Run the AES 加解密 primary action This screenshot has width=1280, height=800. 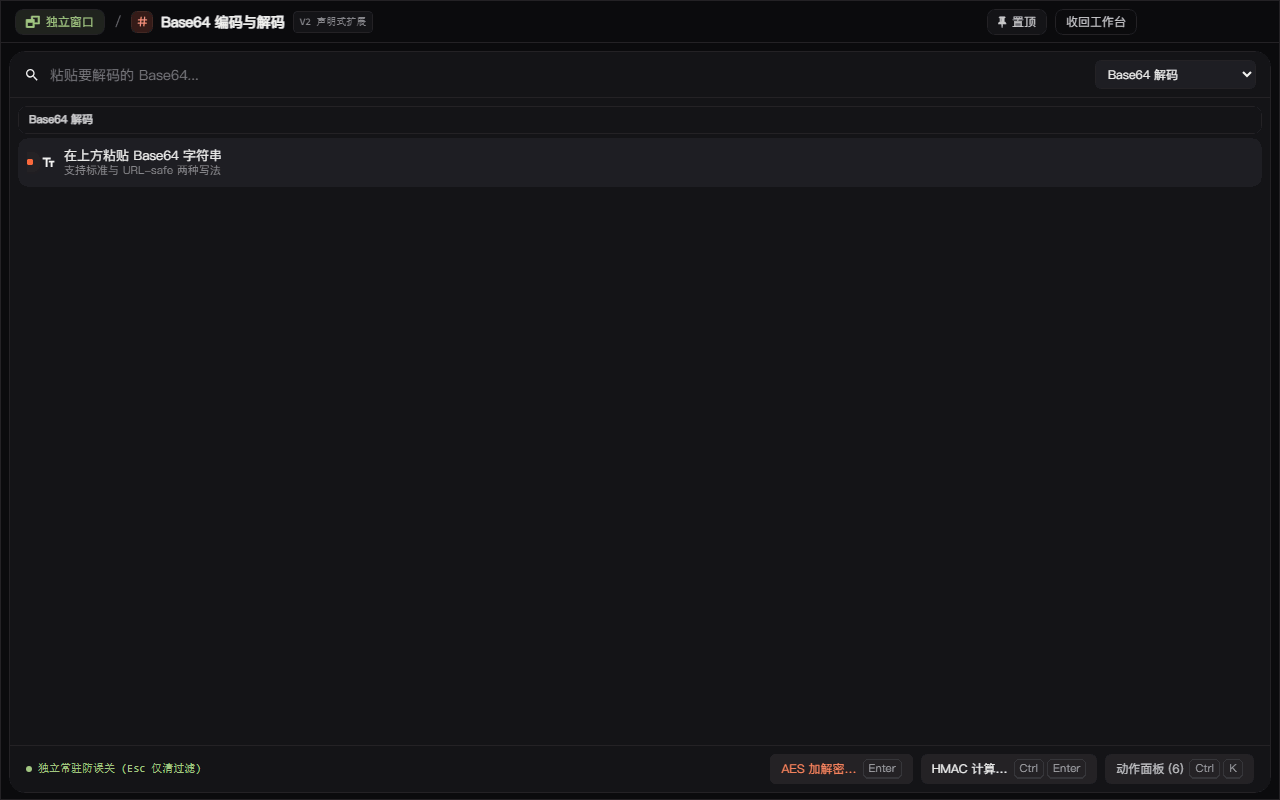click(x=841, y=769)
